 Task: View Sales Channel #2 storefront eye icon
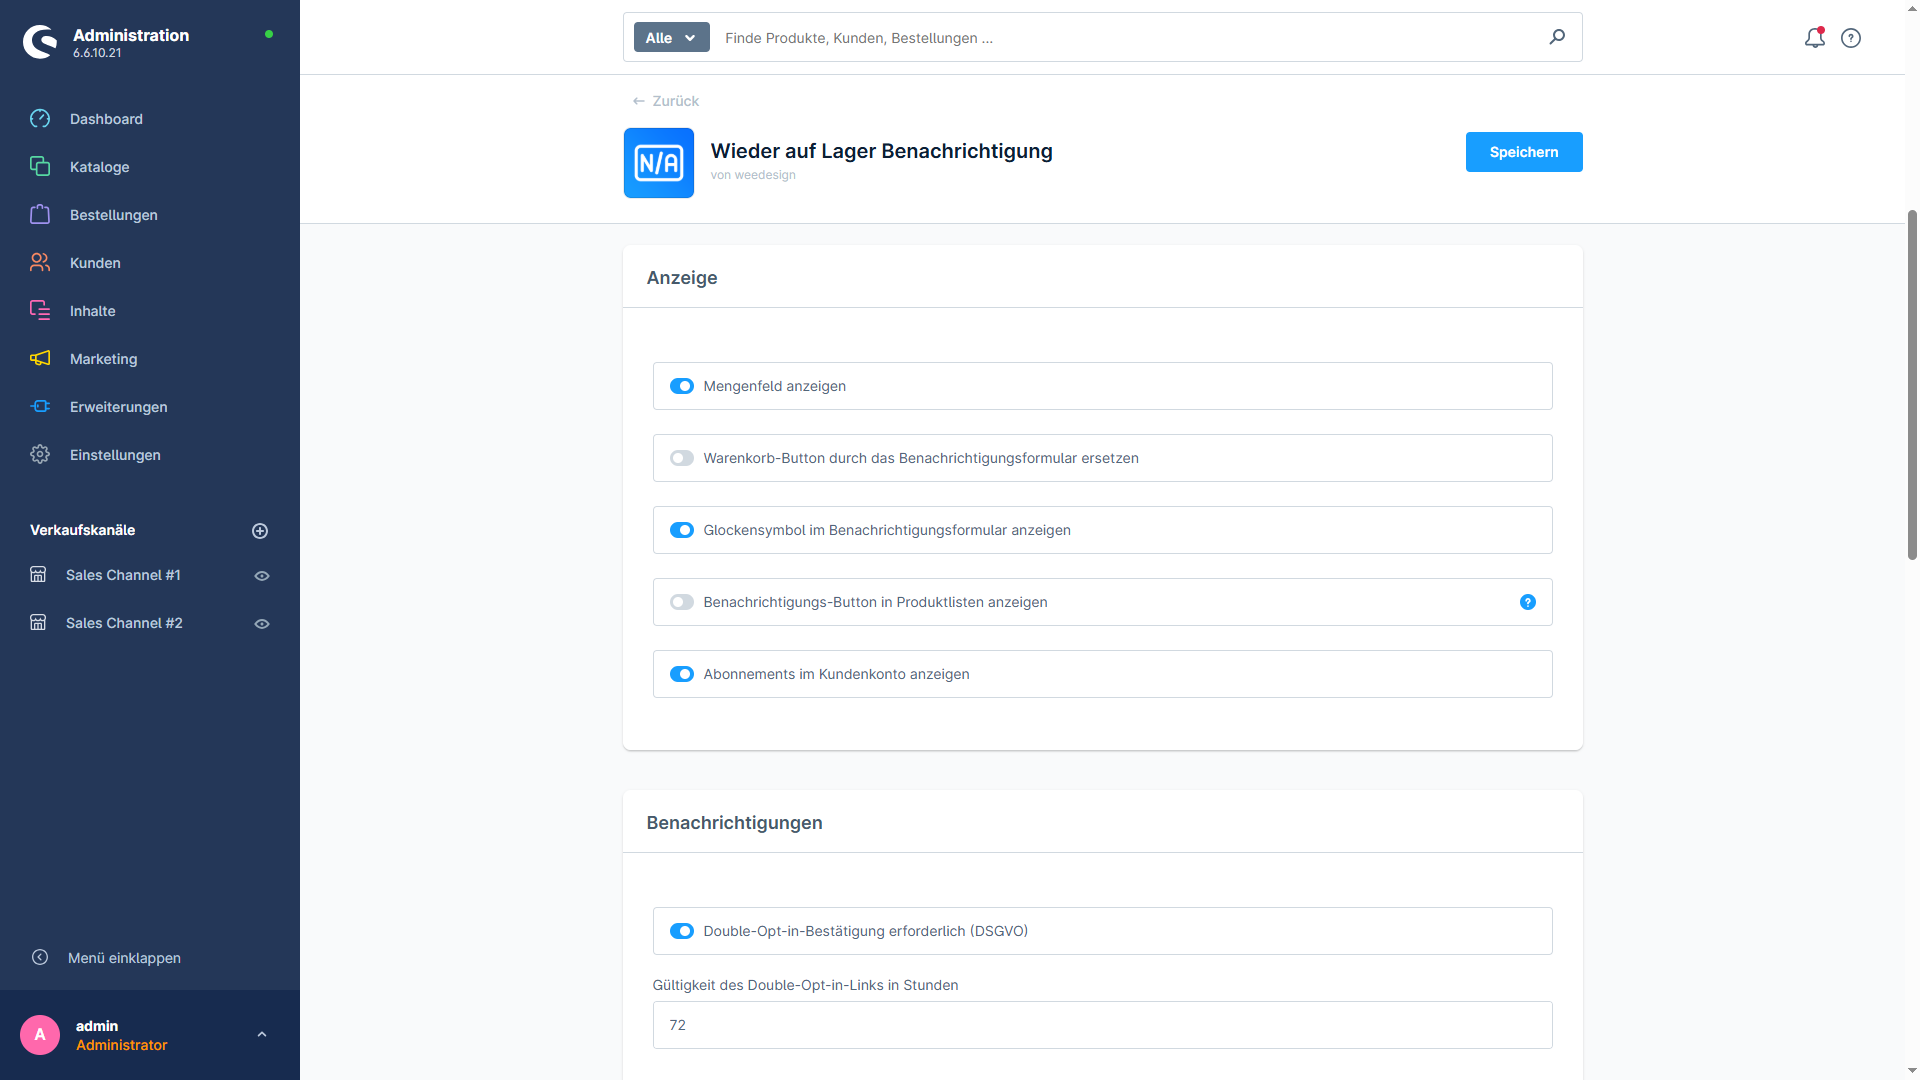point(262,624)
